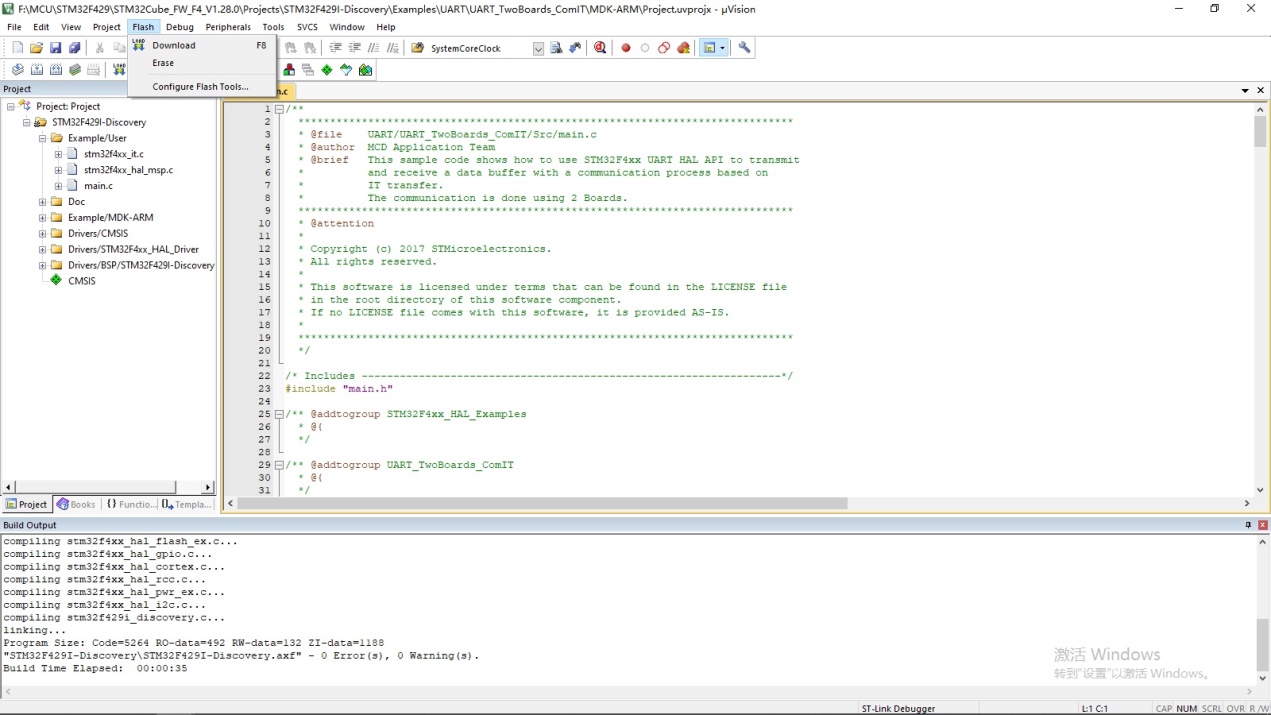Image resolution: width=1271 pixels, height=715 pixels.
Task: Open the SVCS menu
Action: tap(307, 27)
